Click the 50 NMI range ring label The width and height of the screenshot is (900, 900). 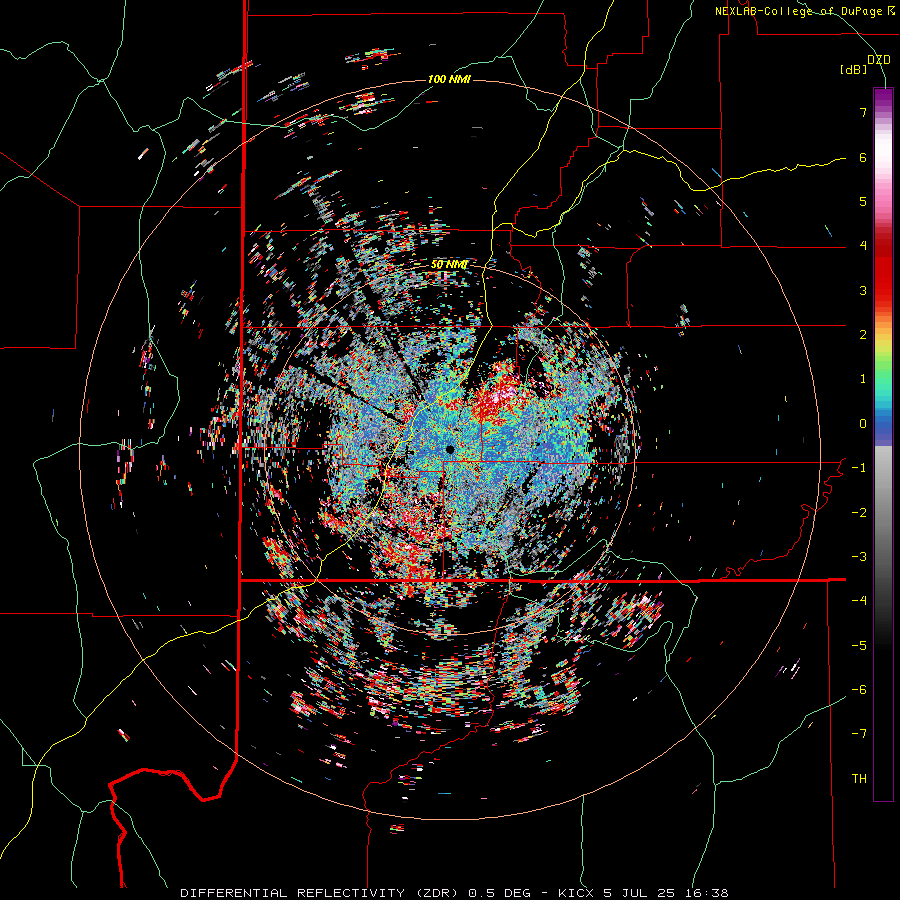pos(449,265)
